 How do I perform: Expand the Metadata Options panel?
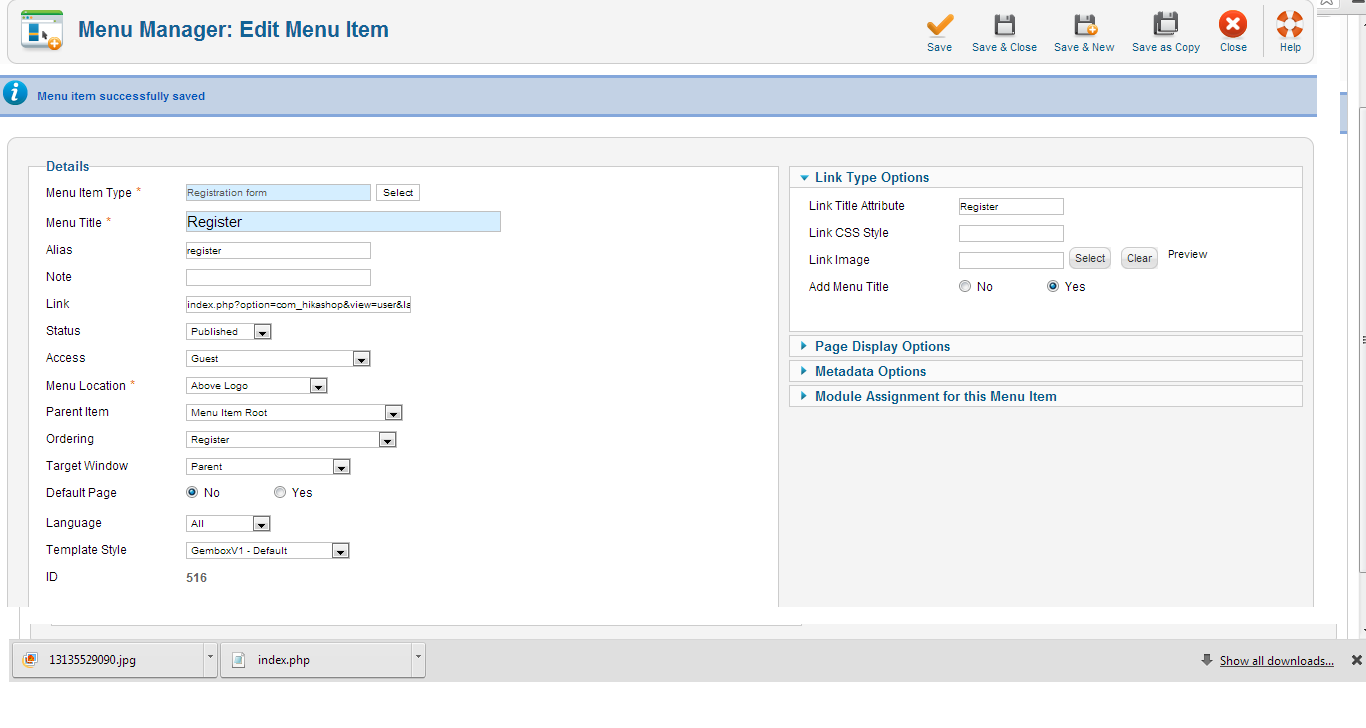(1046, 371)
